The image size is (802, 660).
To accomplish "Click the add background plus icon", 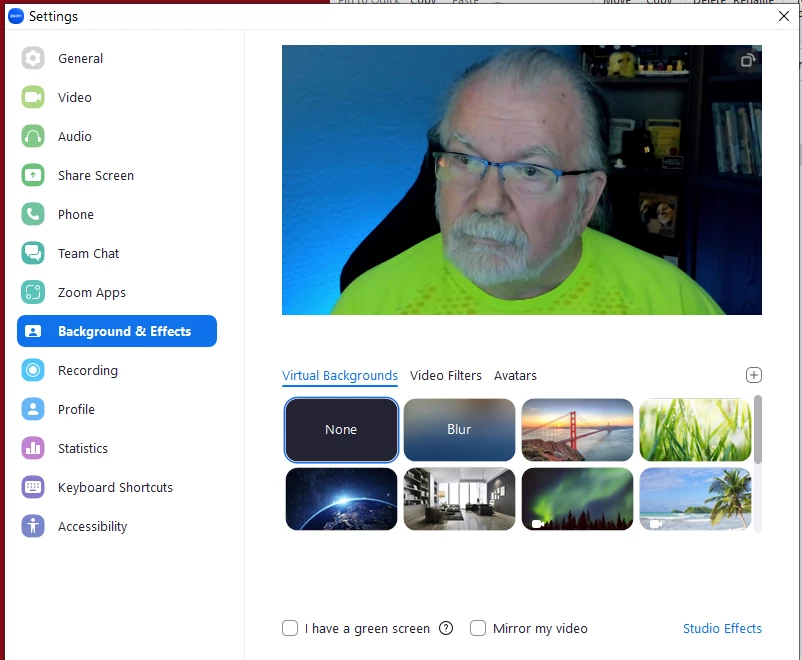I will click(753, 375).
